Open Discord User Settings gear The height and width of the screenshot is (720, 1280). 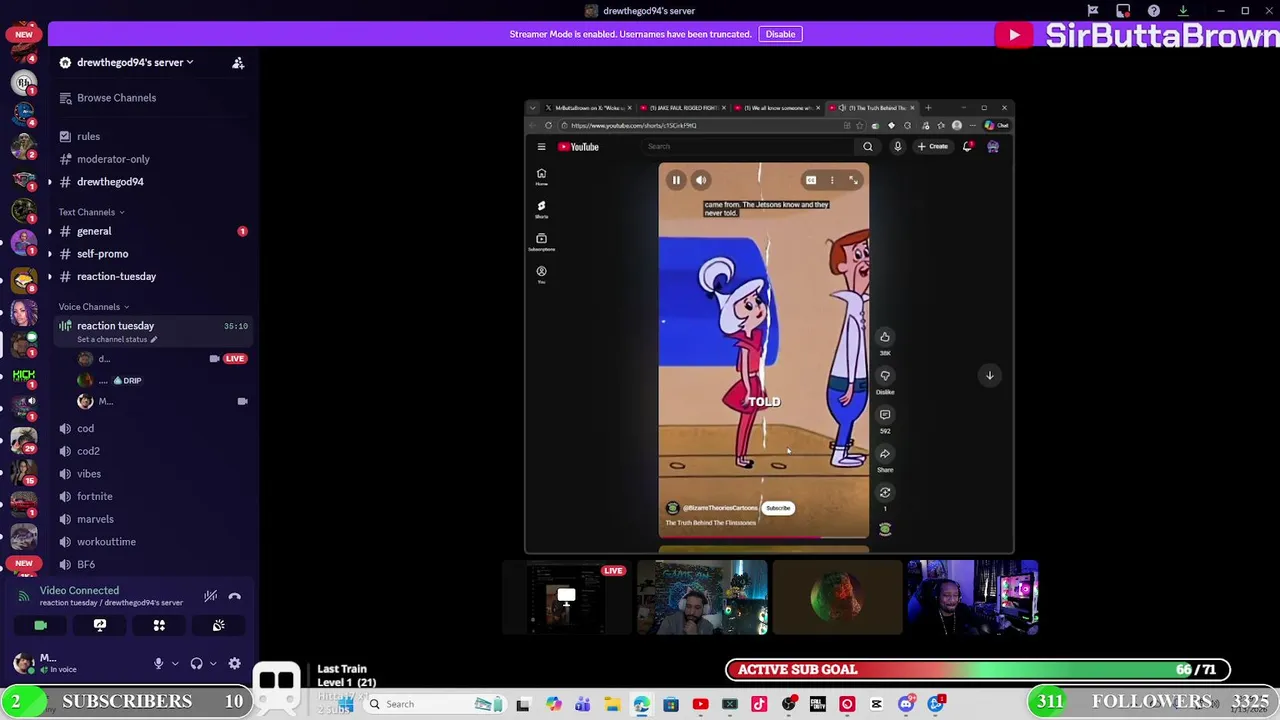pos(234,663)
